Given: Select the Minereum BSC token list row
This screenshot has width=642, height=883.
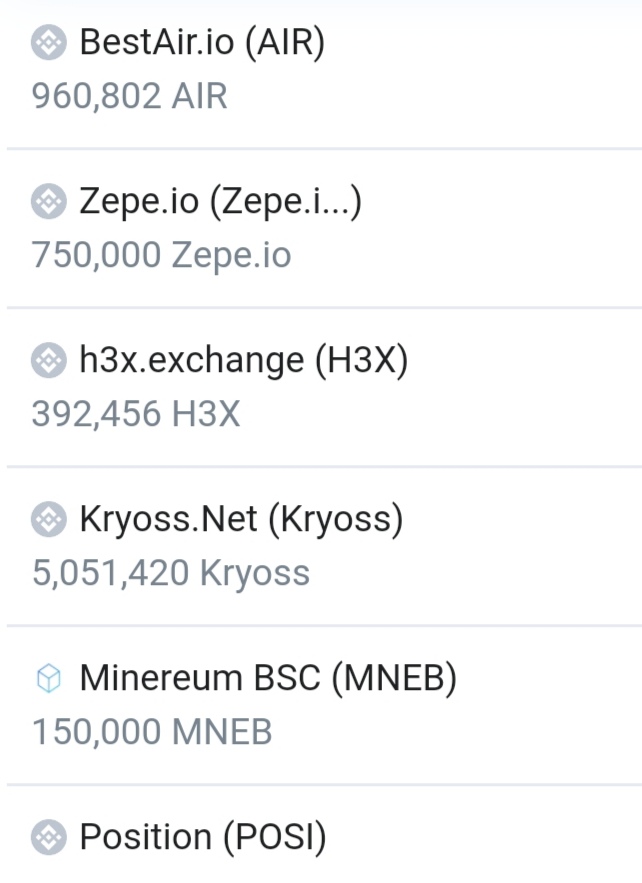Looking at the screenshot, I should click(324, 704).
